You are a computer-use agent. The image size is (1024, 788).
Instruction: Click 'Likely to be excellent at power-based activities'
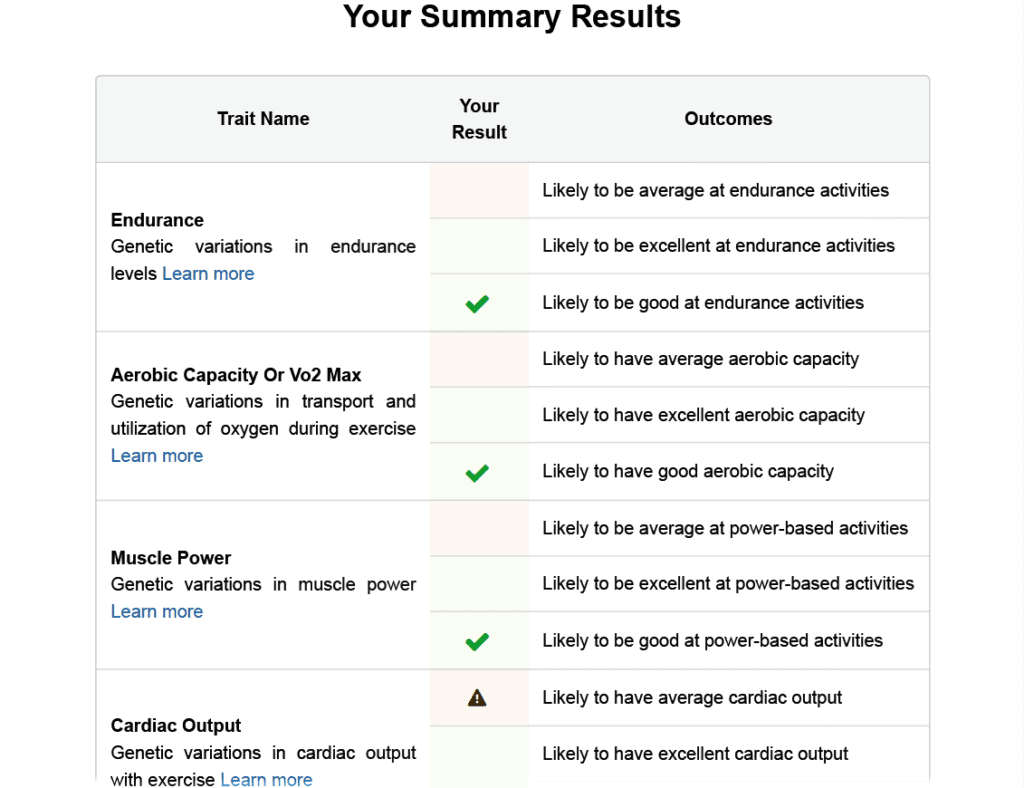coord(728,584)
